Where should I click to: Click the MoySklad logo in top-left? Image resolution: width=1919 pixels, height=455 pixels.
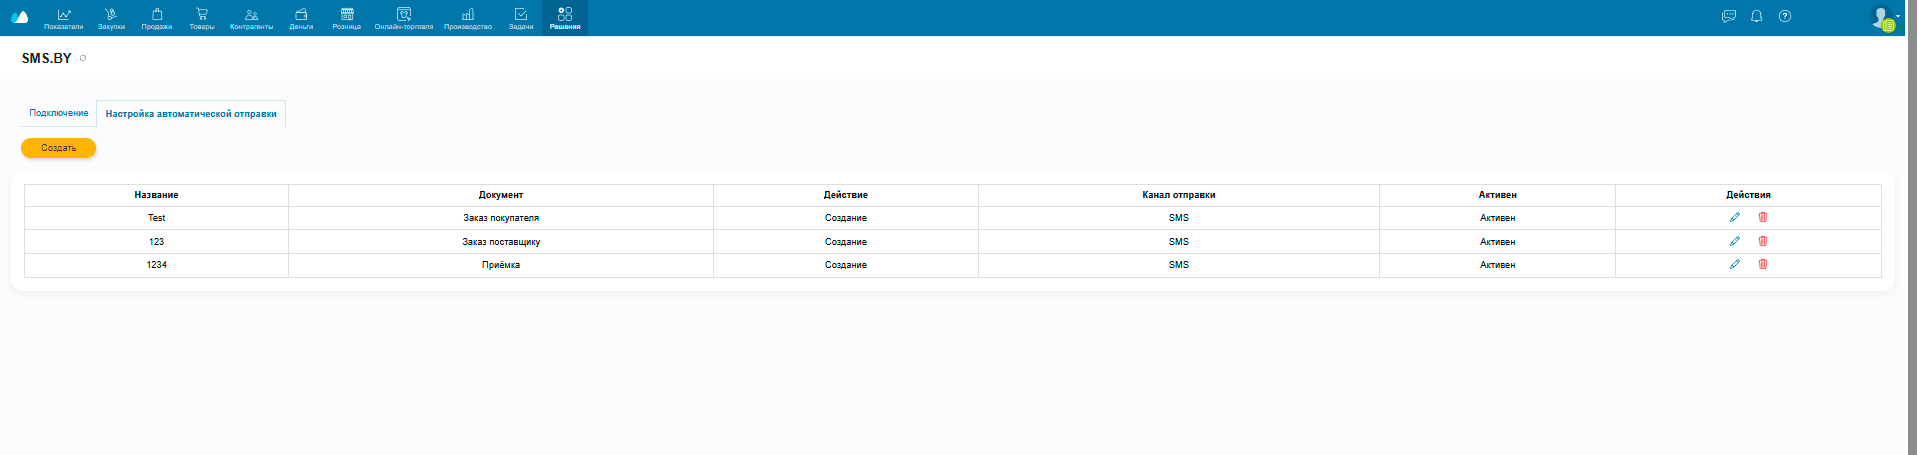pos(19,17)
